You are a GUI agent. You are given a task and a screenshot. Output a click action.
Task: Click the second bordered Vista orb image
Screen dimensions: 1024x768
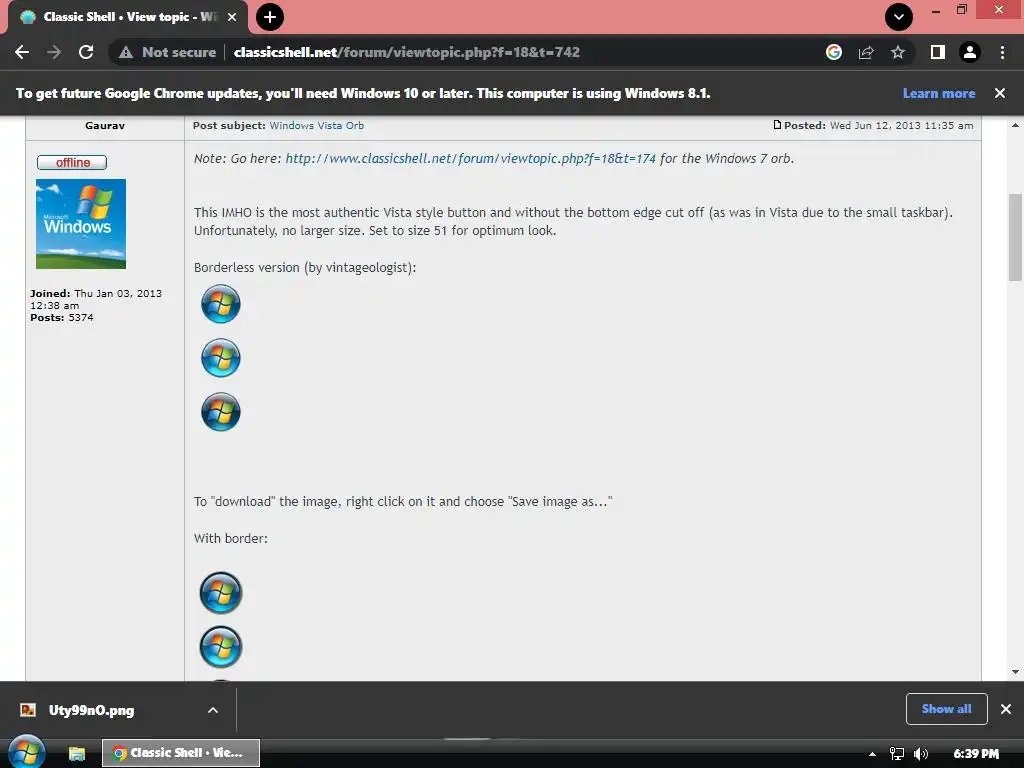(x=221, y=647)
